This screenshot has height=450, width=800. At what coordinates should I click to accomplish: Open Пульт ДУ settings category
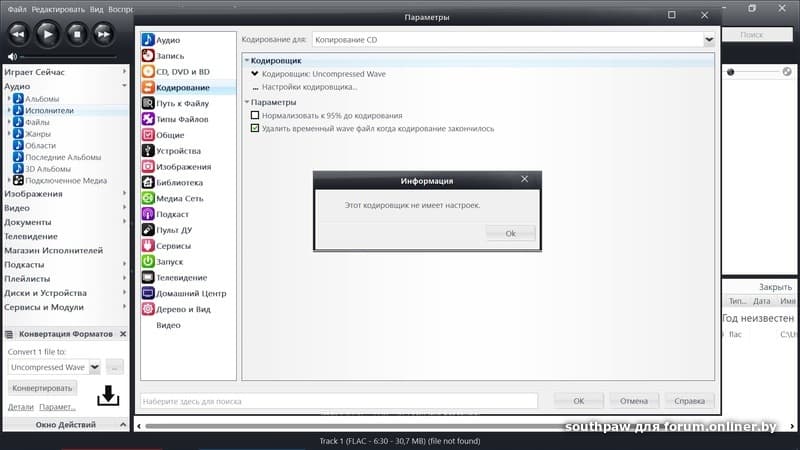point(188,230)
